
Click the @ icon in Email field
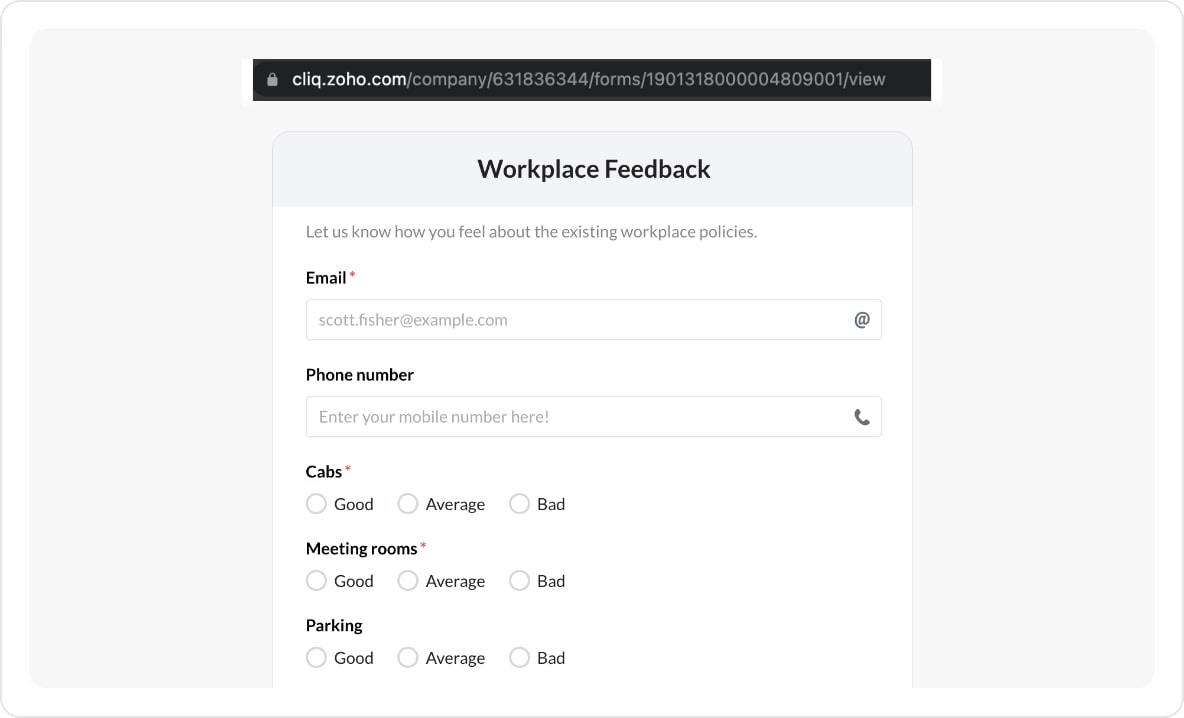tap(861, 320)
